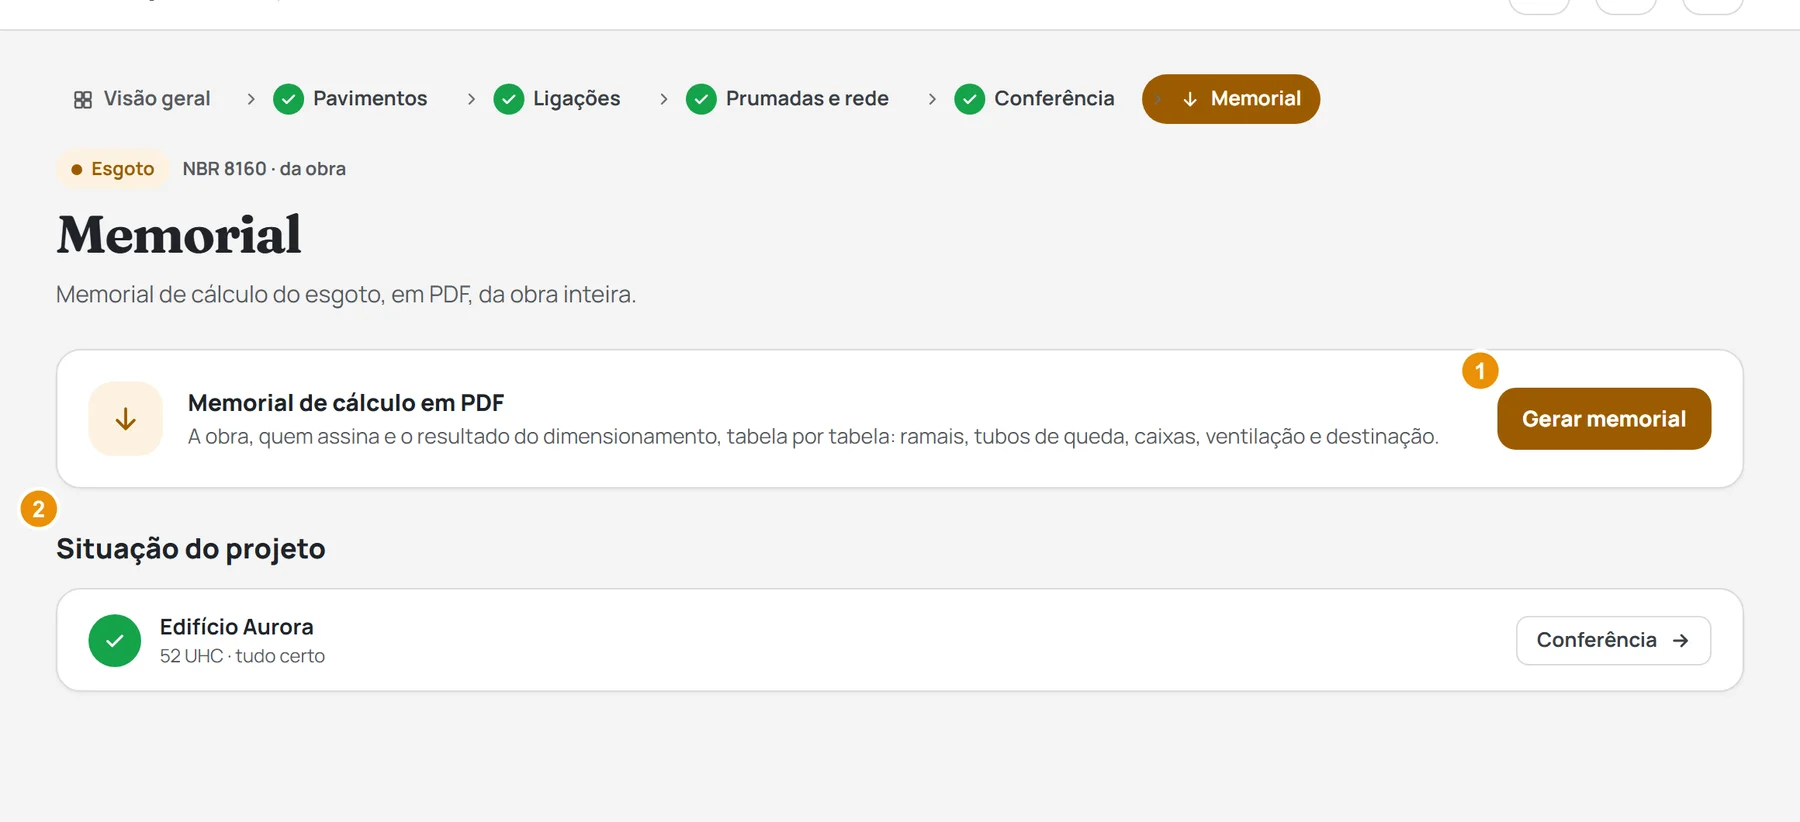1800x822 pixels.
Task: Click the Gerar memorial button
Action: coord(1604,419)
